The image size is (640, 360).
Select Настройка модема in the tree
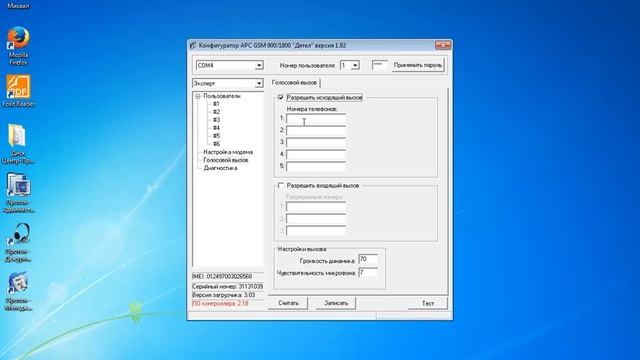(x=228, y=152)
